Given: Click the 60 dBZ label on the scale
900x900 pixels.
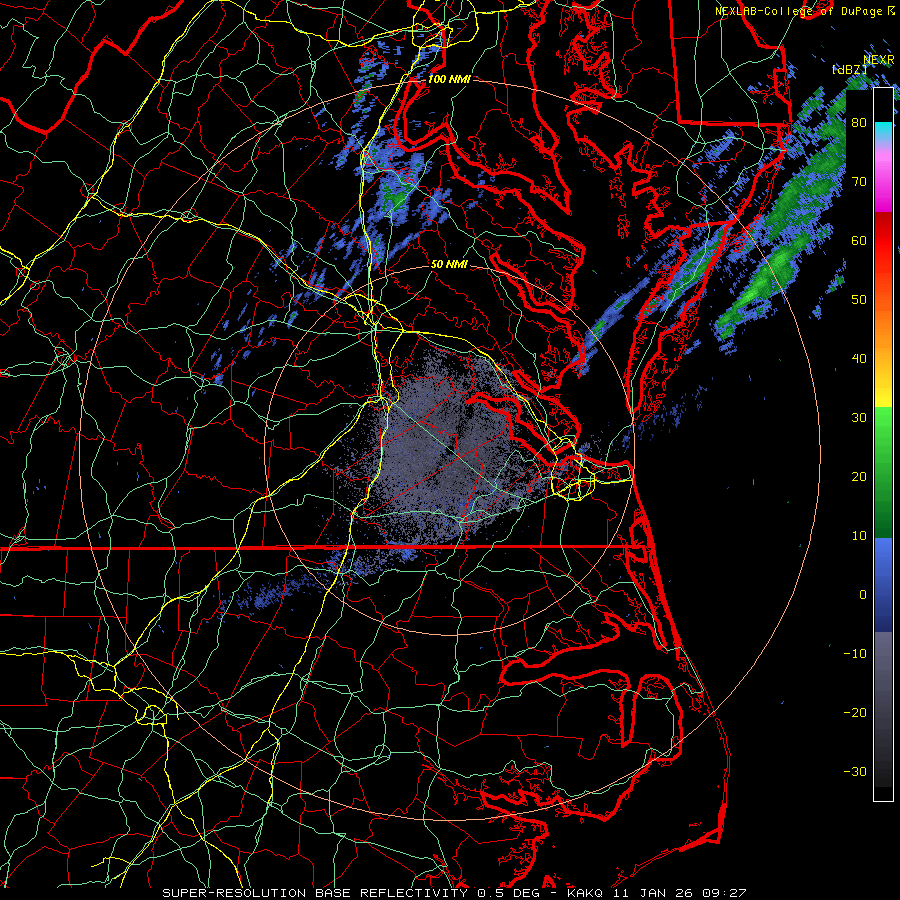Looking at the screenshot, I should (859, 241).
